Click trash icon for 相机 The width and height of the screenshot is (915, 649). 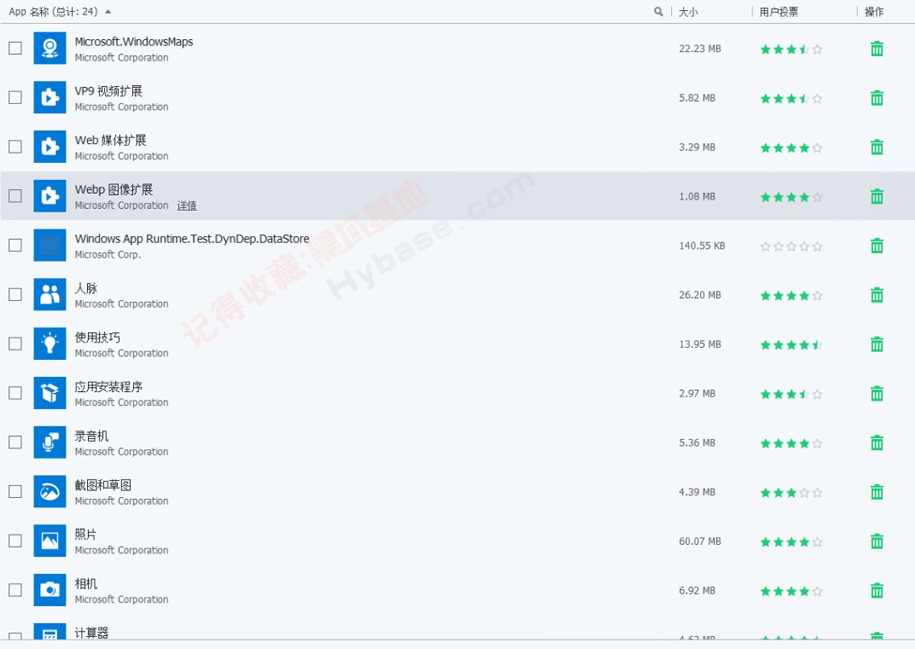(x=876, y=591)
